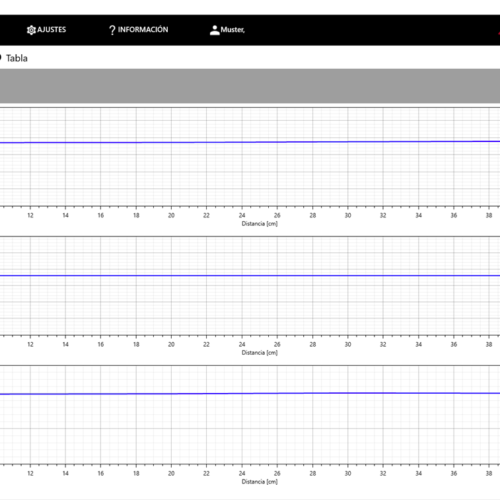Click the bottom chart's Distancia [cm] label
Image resolution: width=500 pixels, height=500 pixels.
pos(259,482)
